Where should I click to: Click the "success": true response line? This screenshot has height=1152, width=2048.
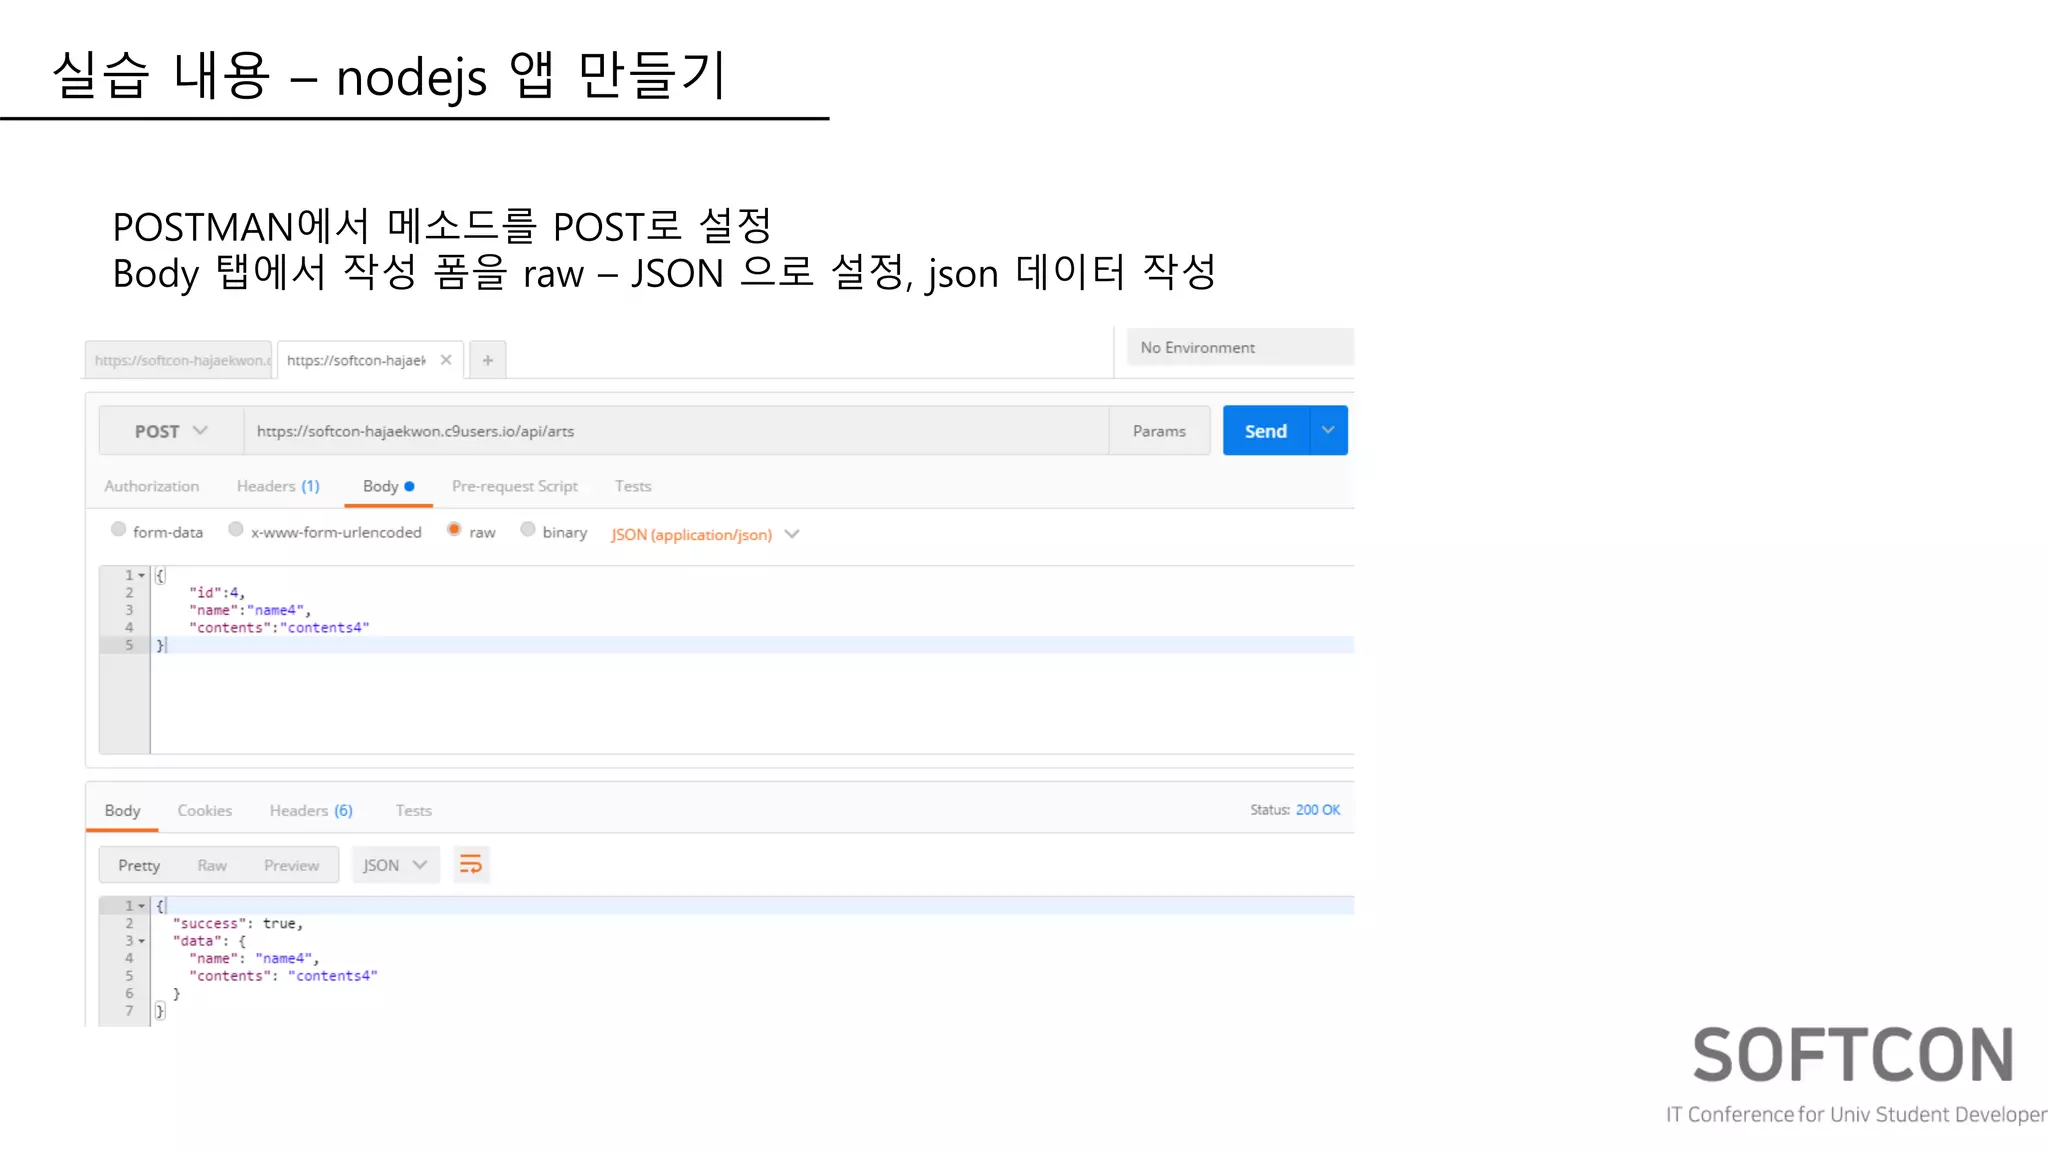pyautogui.click(x=238, y=924)
